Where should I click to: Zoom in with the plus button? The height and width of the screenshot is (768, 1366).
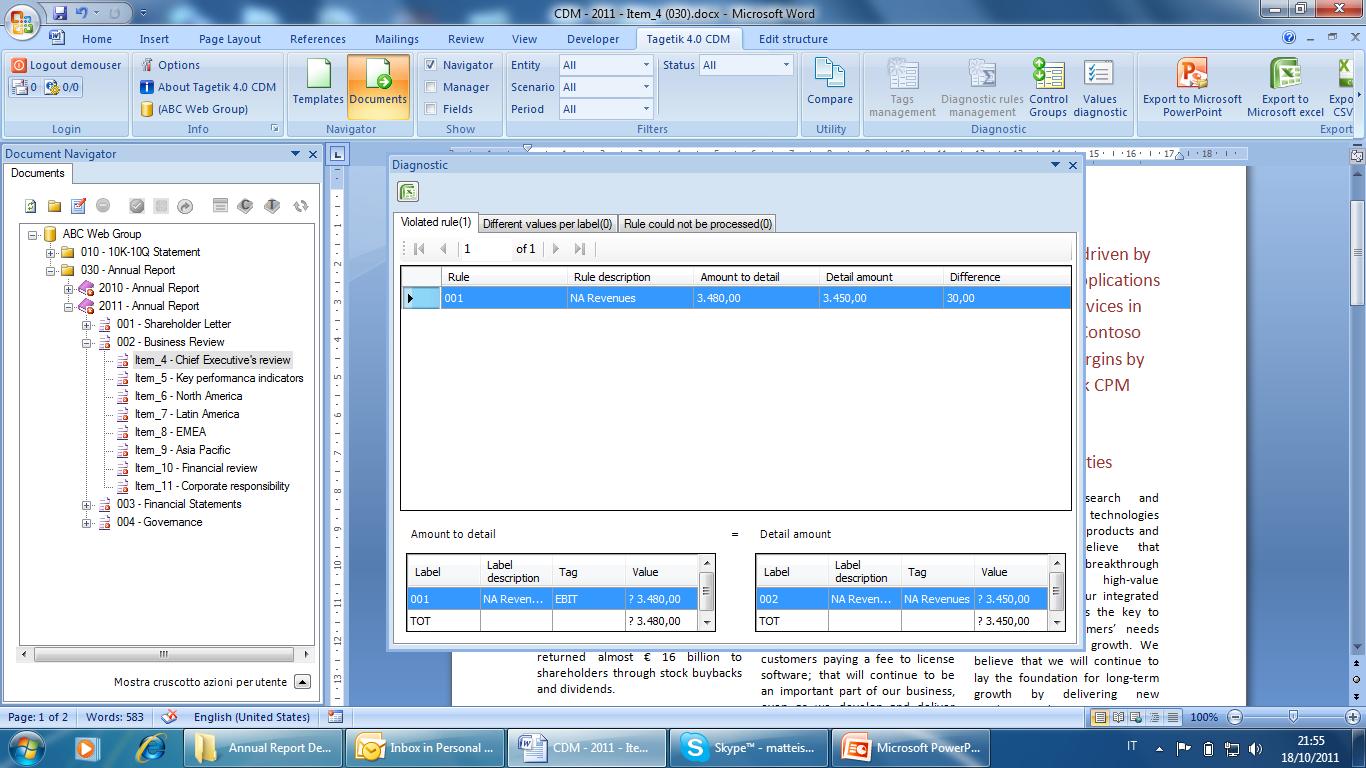[1352, 717]
